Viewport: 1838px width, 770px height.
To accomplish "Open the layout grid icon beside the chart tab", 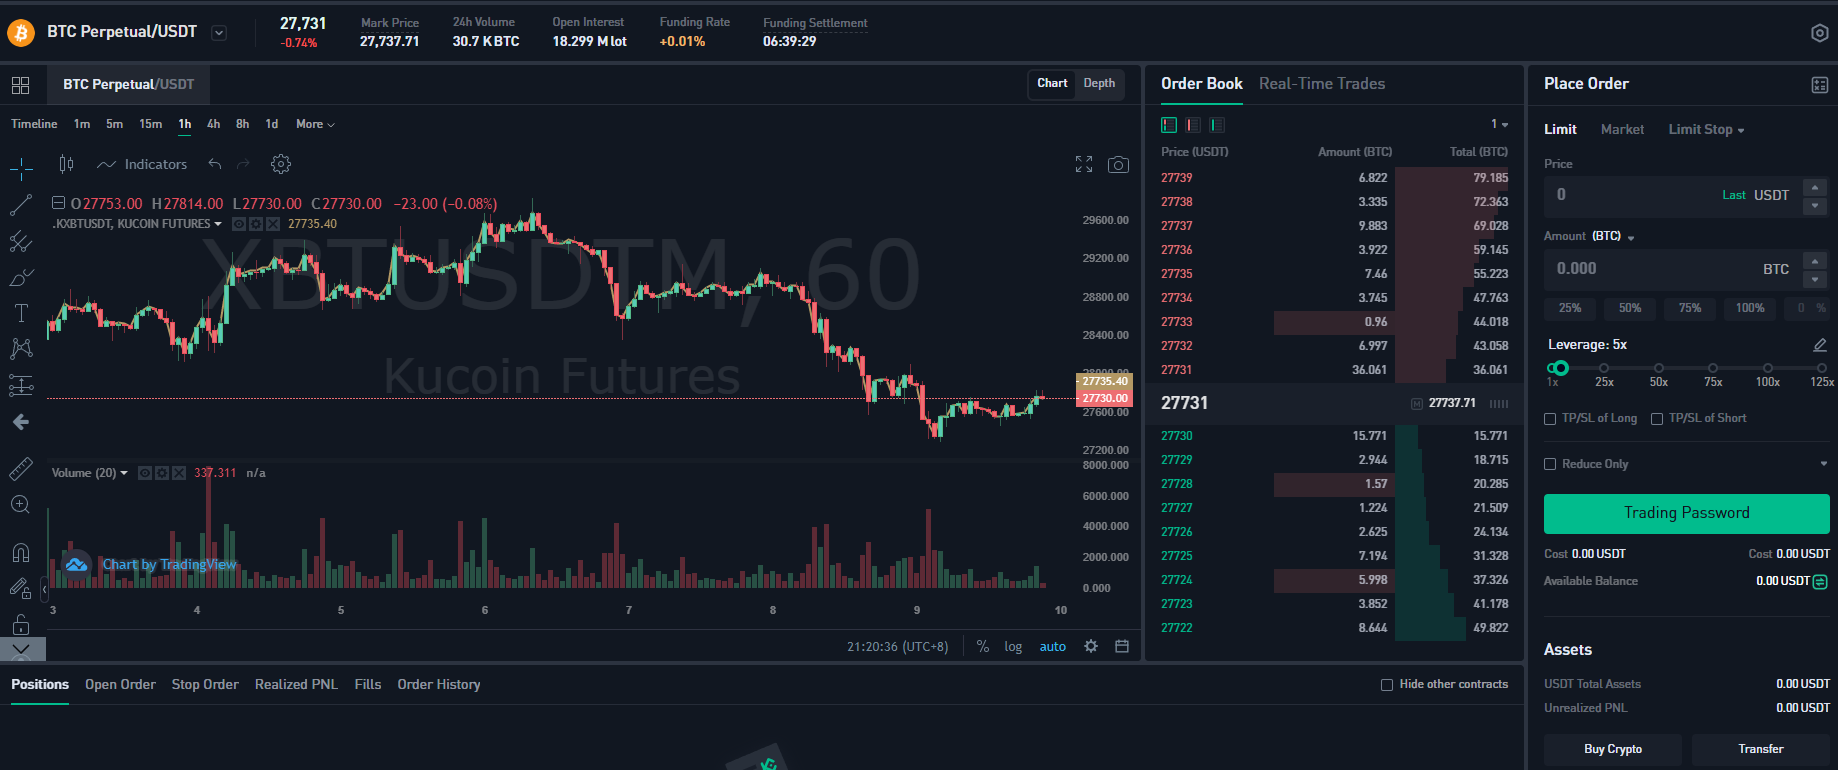I will coord(20,85).
